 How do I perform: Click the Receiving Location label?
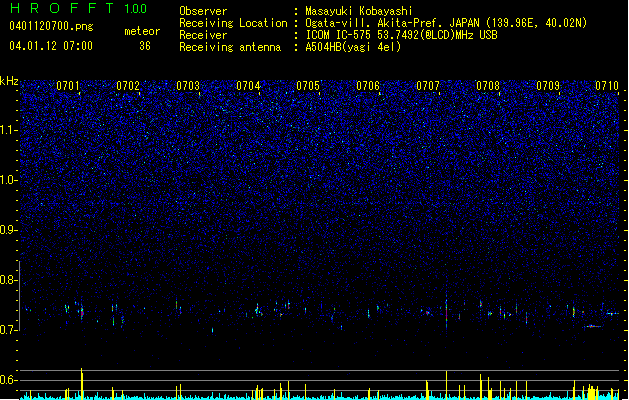click(x=233, y=23)
